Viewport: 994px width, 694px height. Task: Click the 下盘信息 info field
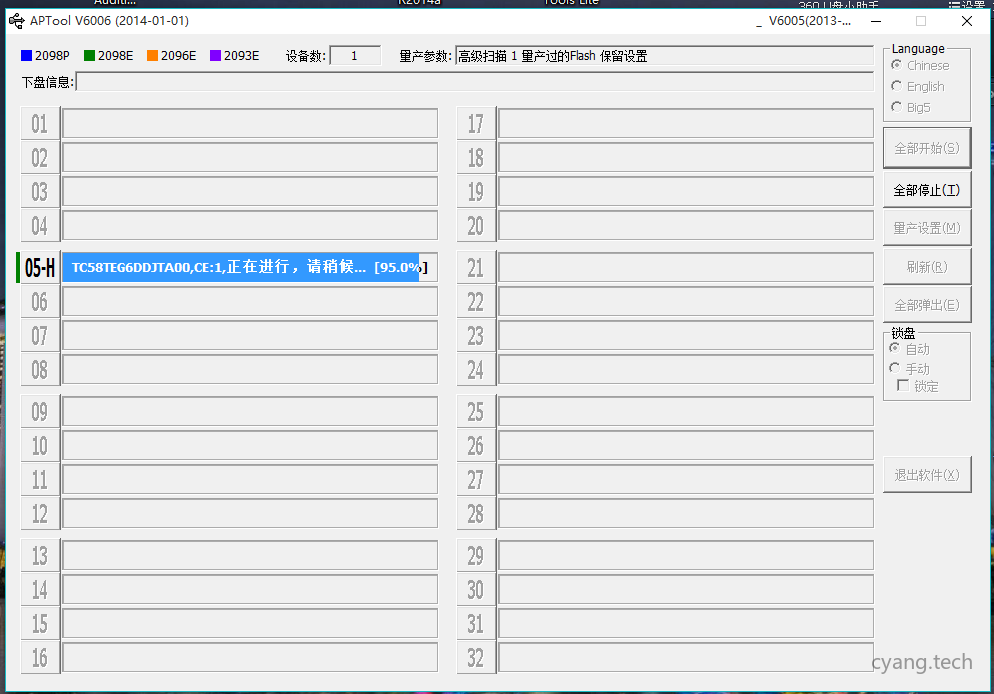[474, 82]
